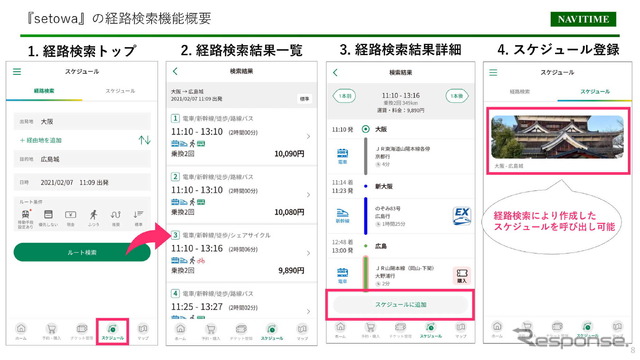Tap the EX Shinkansen booking icon
This screenshot has width=640, height=360.
462,216
